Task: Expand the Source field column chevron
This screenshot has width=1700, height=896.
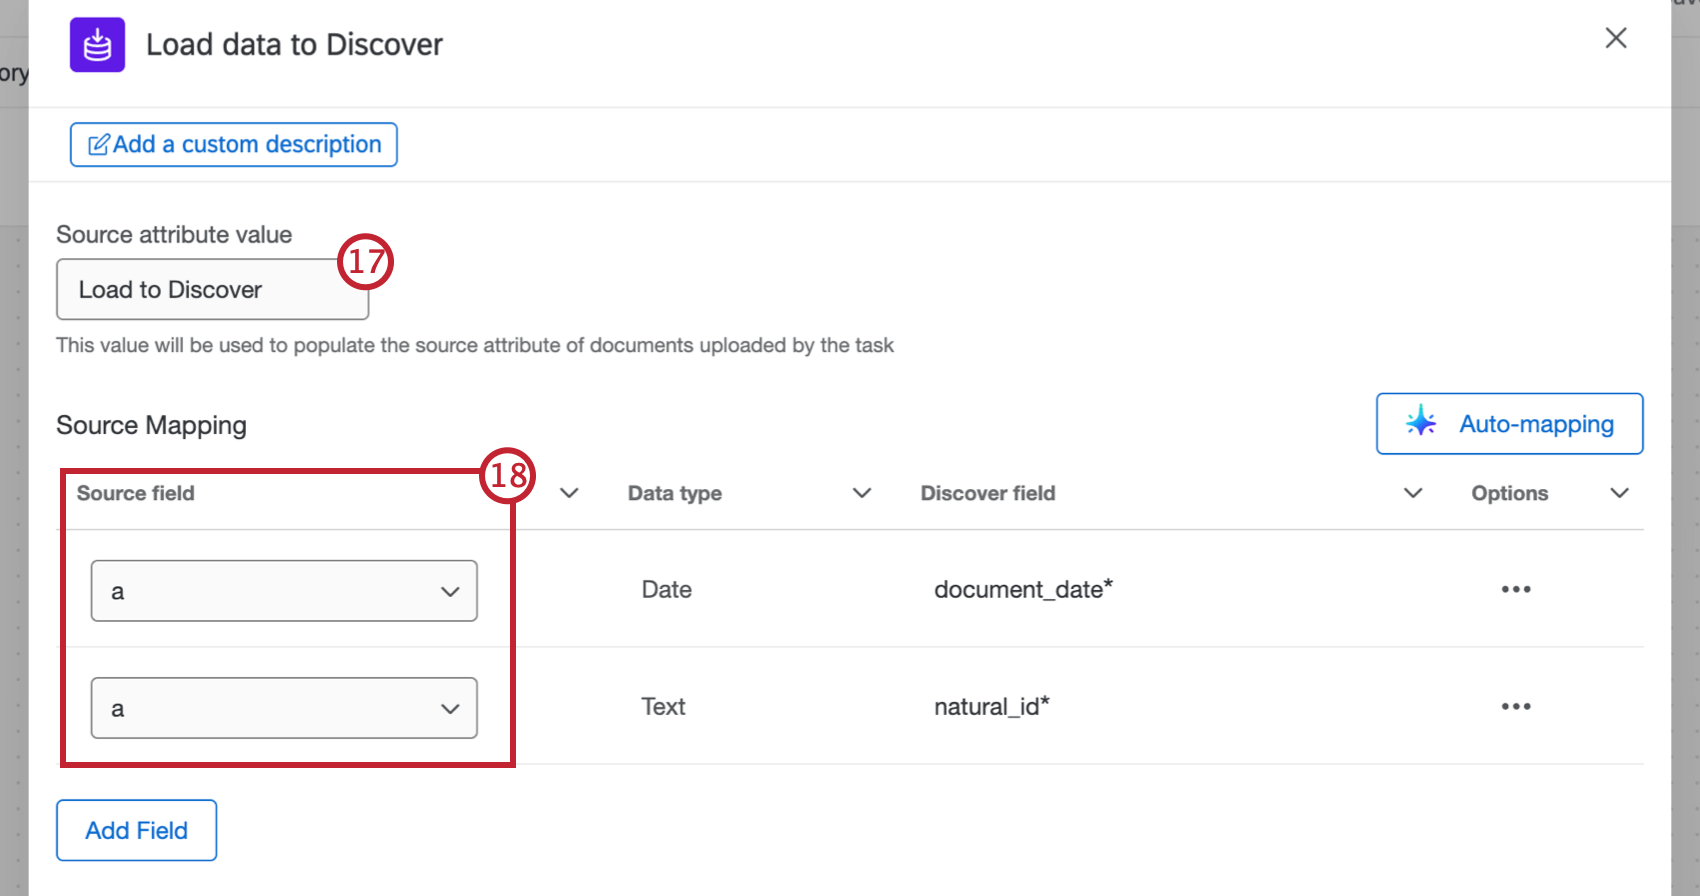Action: point(569,493)
